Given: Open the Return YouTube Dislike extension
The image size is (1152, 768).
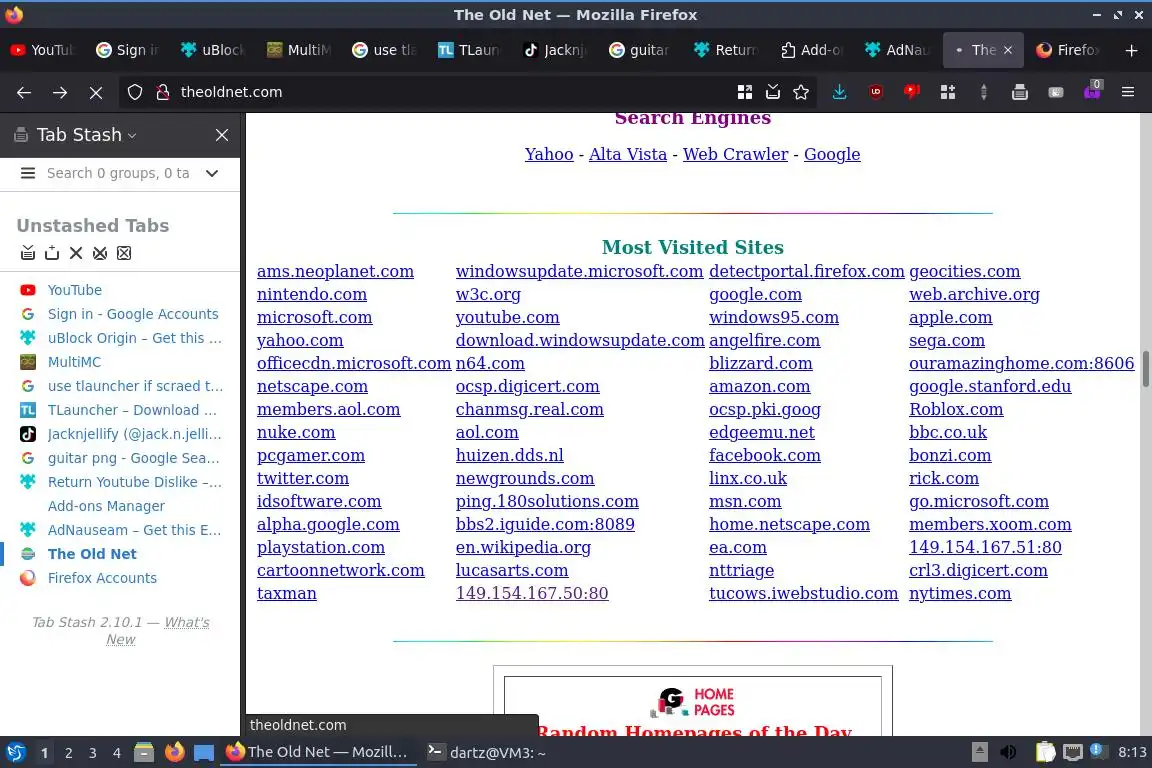Looking at the screenshot, I should 911,92.
